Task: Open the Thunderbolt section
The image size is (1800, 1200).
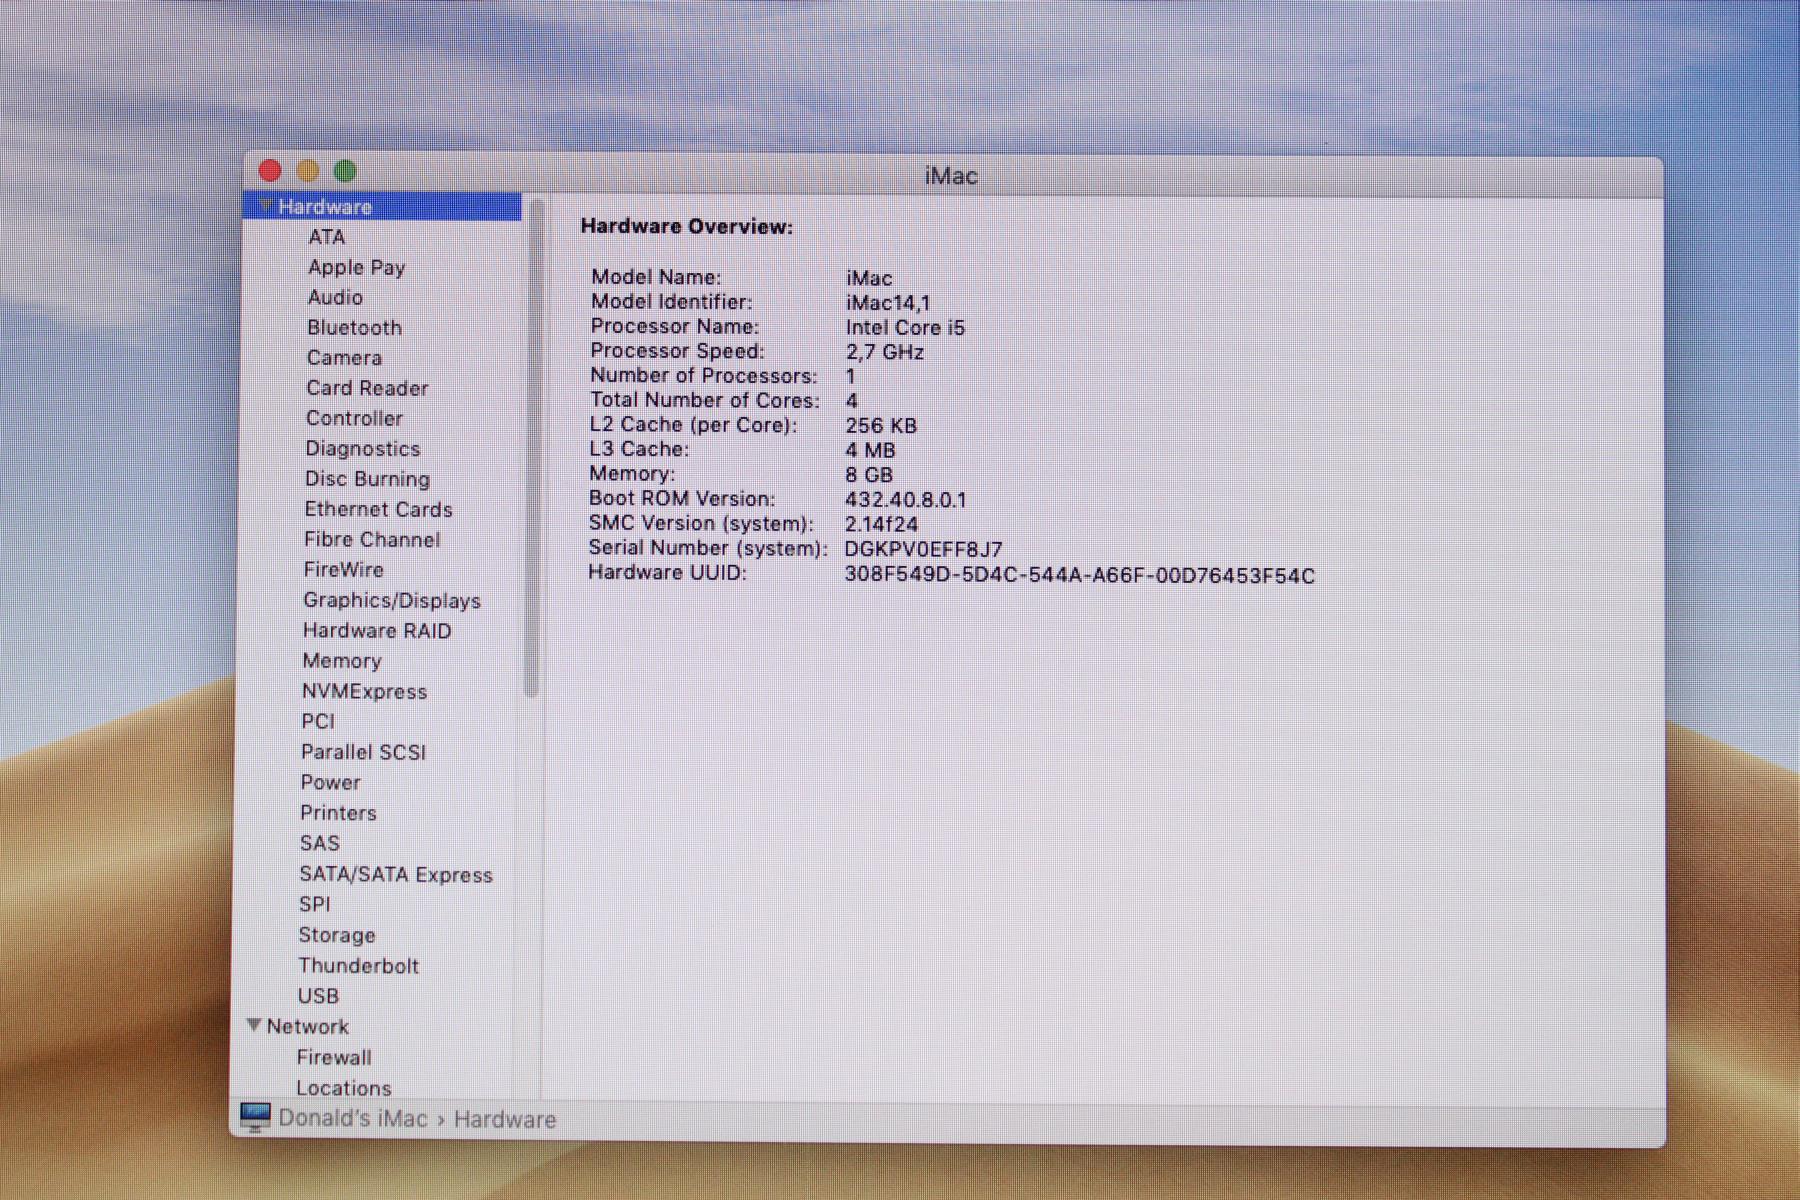Action: tap(358, 966)
